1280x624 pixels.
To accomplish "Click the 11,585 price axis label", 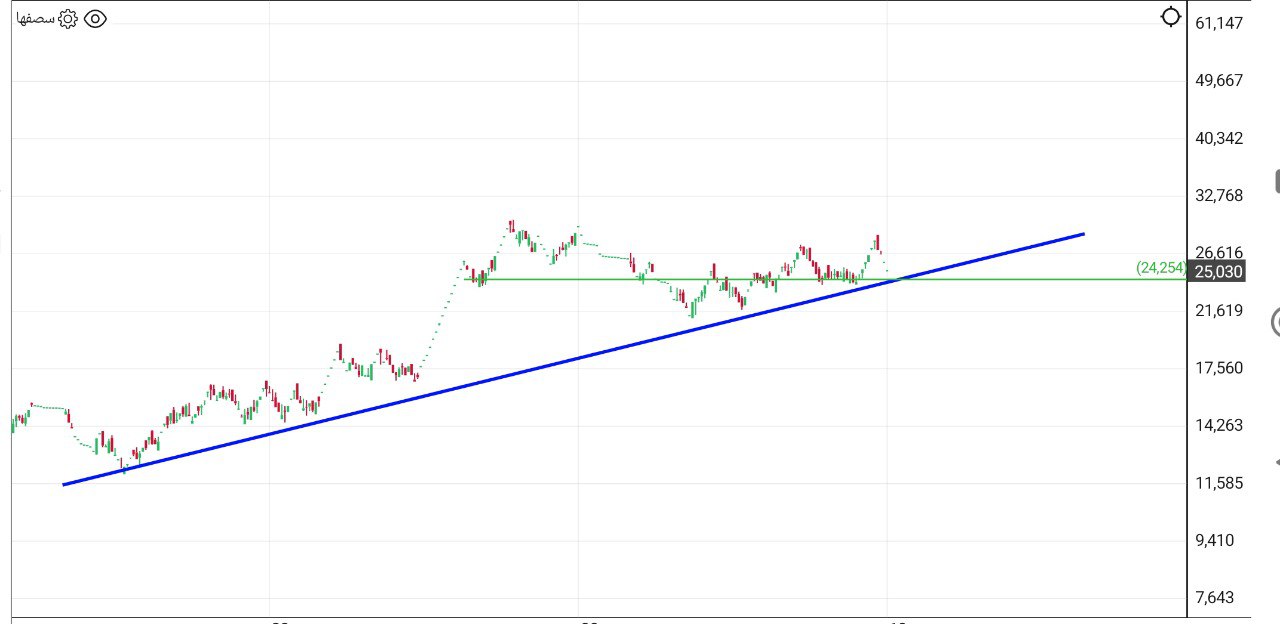I will (x=1219, y=483).
